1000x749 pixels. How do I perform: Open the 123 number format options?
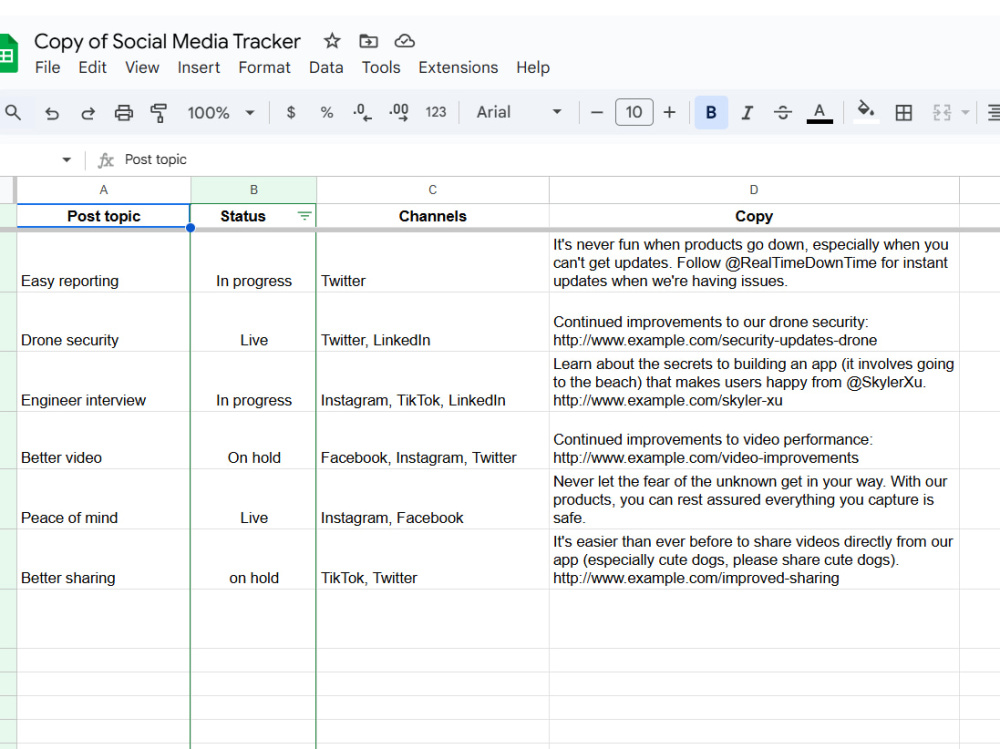(x=436, y=112)
